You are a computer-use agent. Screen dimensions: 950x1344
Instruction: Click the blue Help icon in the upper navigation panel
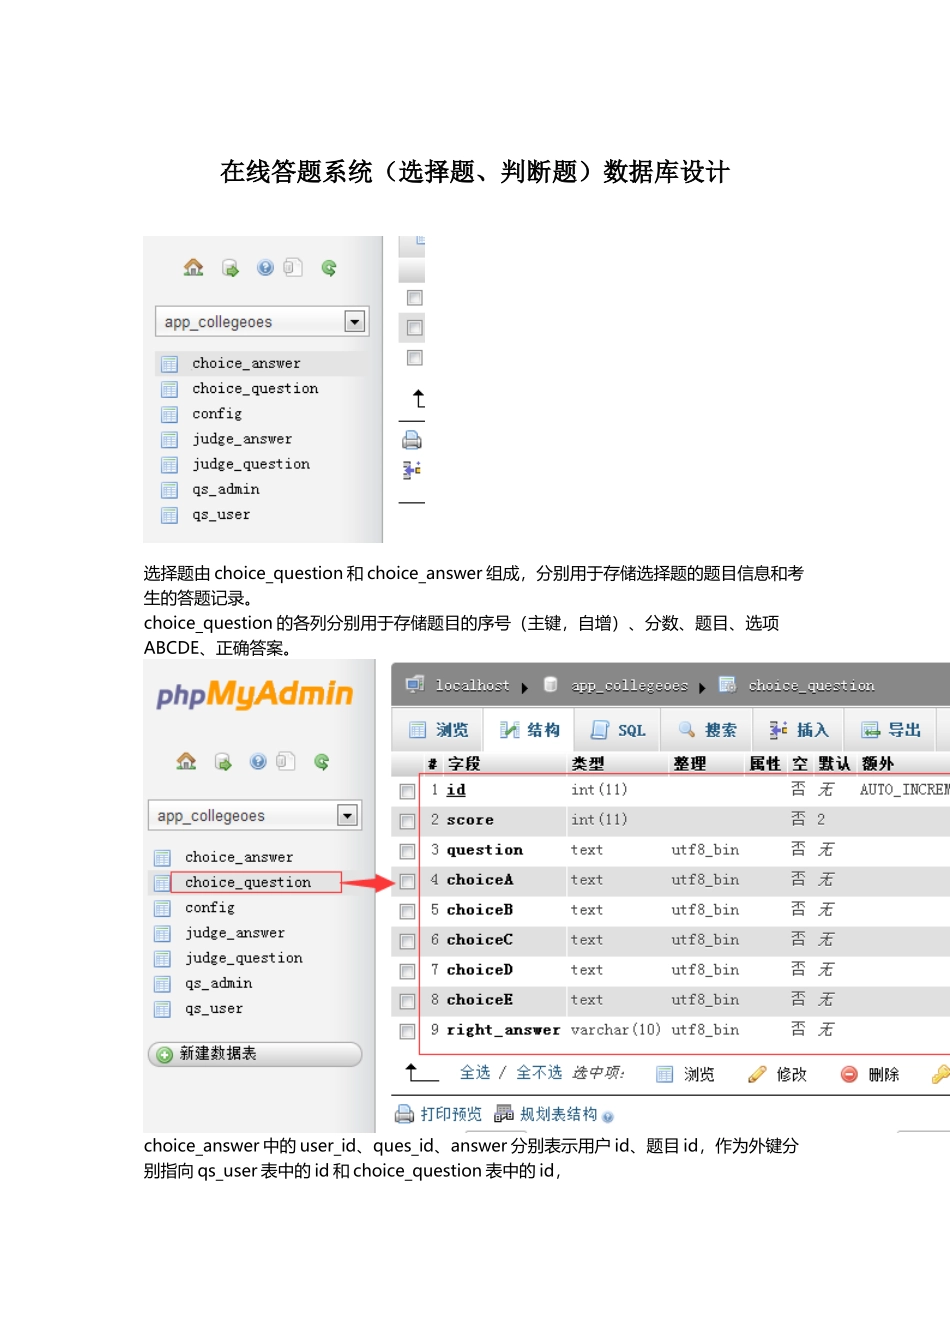(x=265, y=268)
